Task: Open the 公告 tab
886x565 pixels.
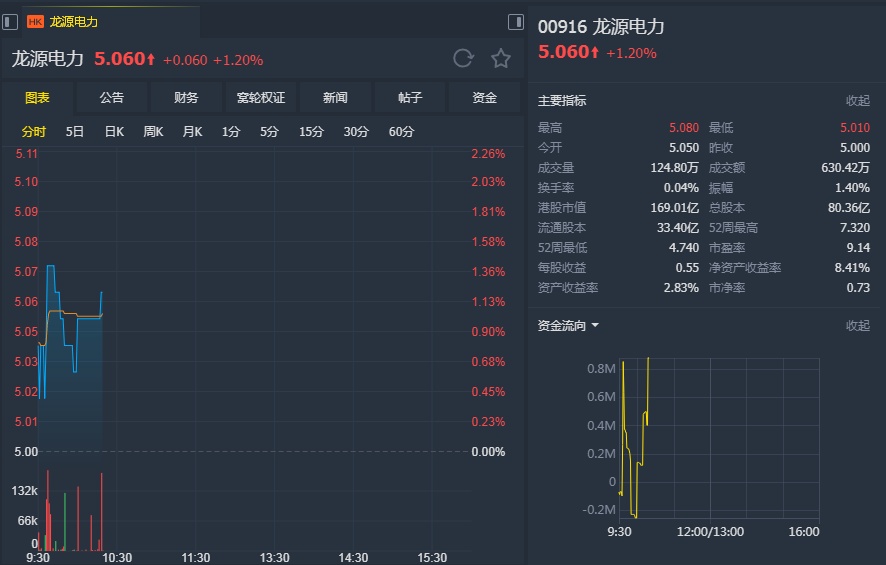Action: click(x=111, y=98)
